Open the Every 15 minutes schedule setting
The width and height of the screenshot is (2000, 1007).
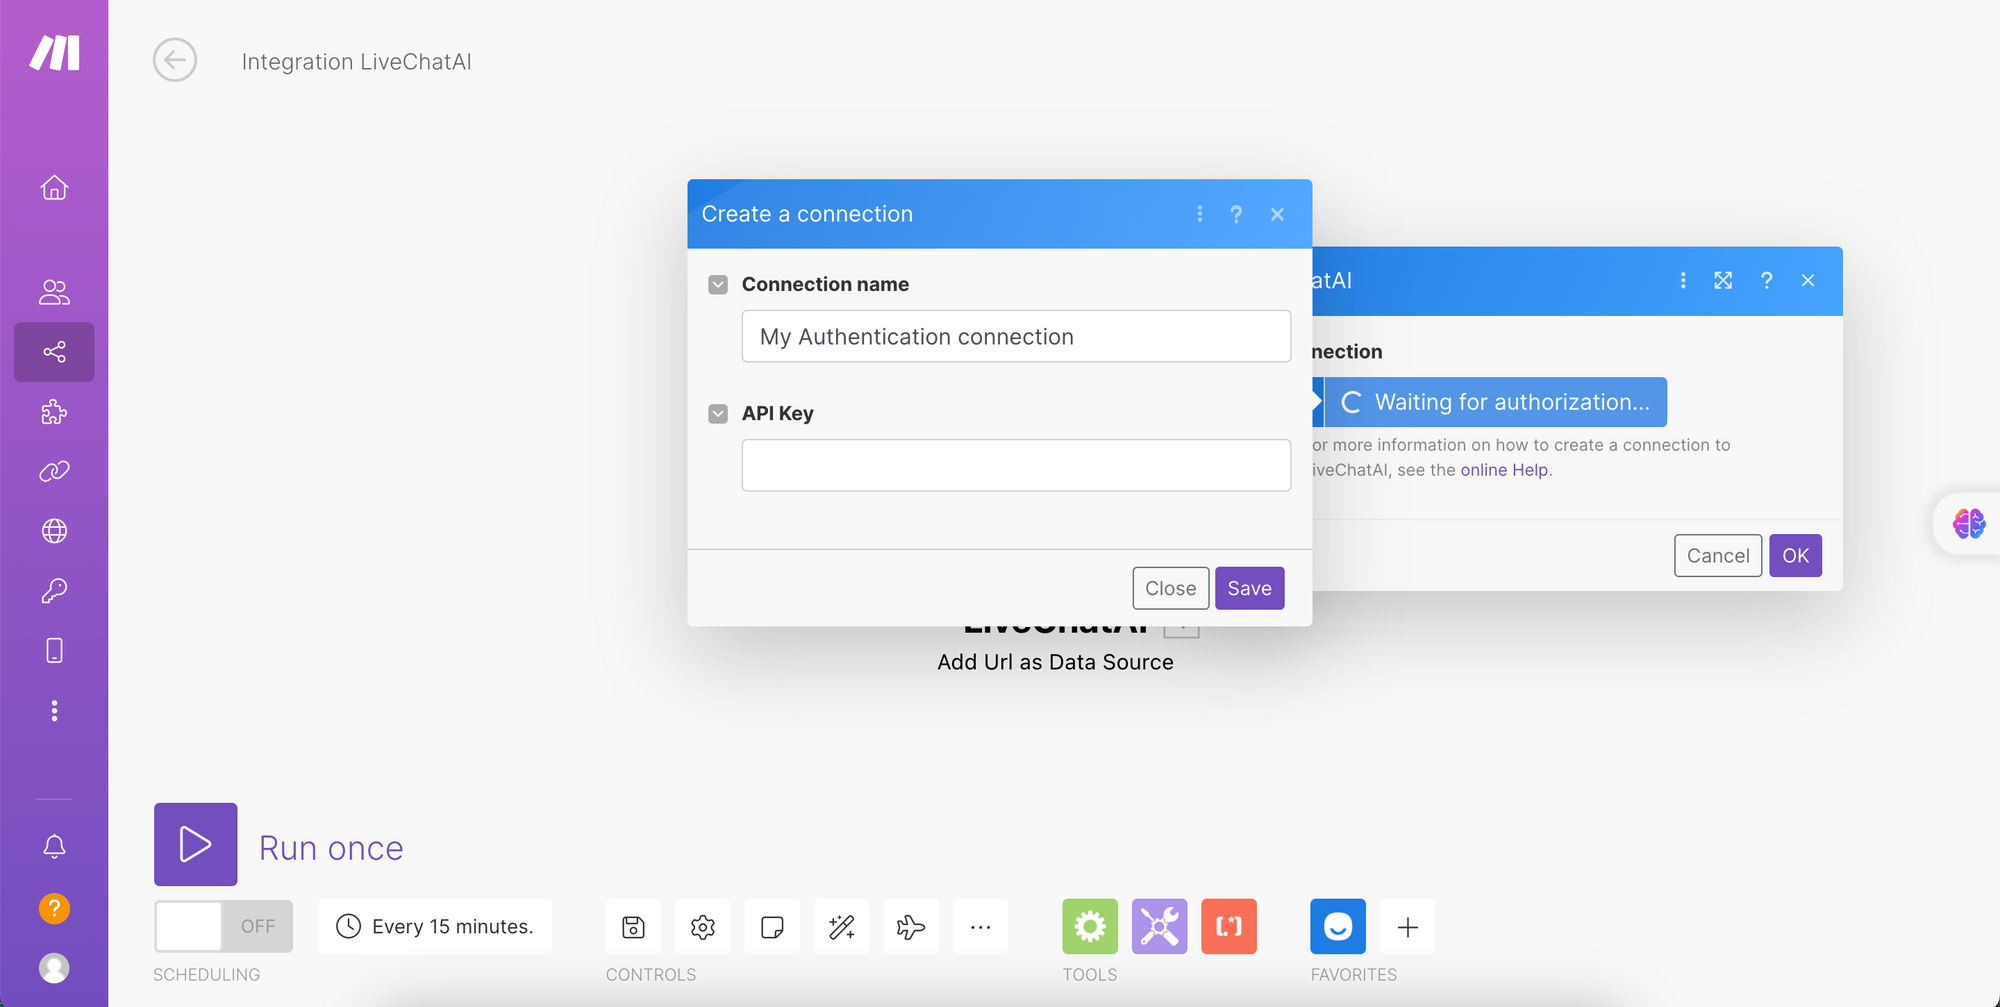(435, 926)
